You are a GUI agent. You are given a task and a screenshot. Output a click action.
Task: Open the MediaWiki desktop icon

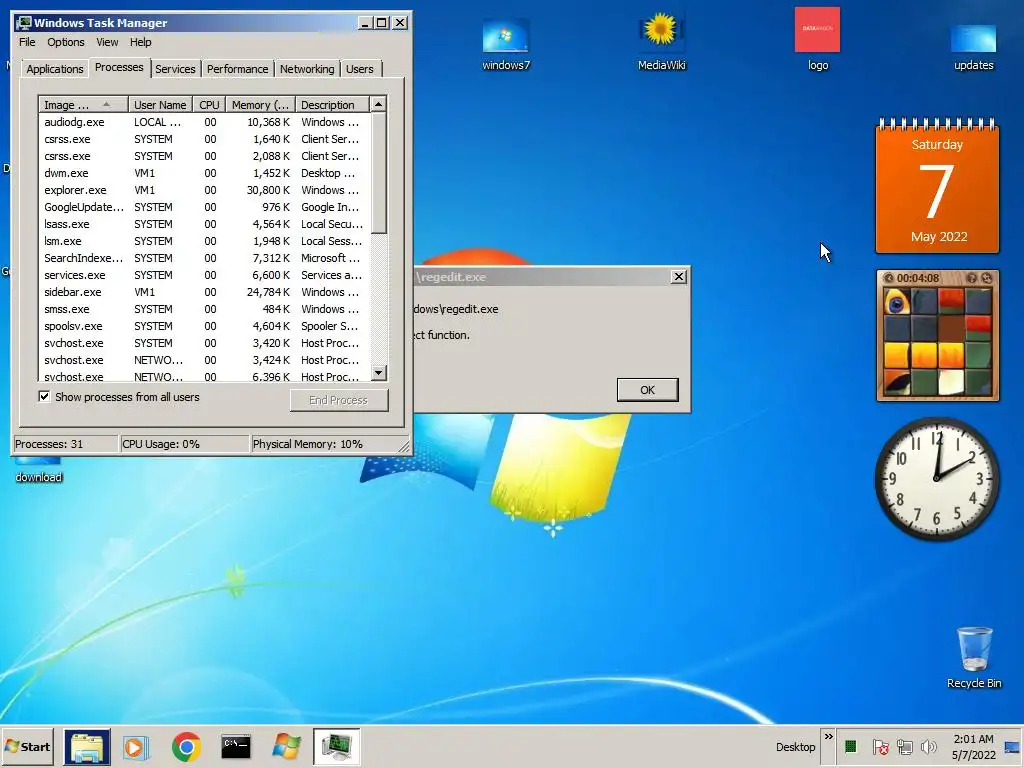coord(661,40)
